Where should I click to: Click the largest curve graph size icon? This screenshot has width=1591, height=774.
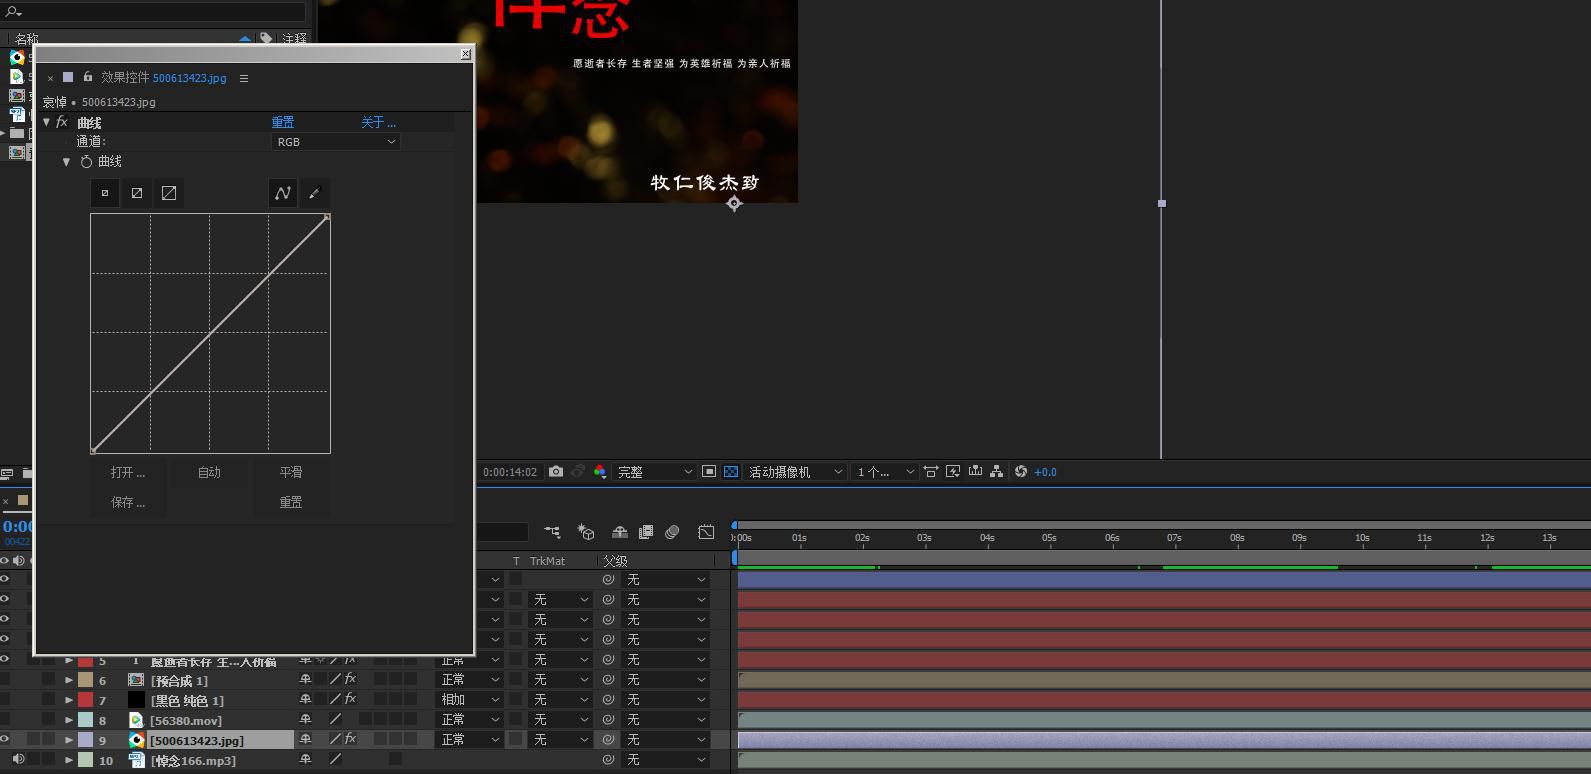(x=169, y=193)
